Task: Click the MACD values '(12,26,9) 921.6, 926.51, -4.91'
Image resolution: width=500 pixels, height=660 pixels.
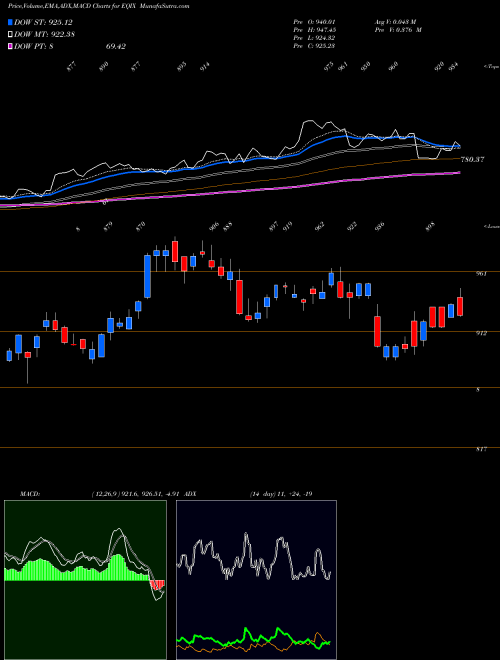Action: pos(136,494)
